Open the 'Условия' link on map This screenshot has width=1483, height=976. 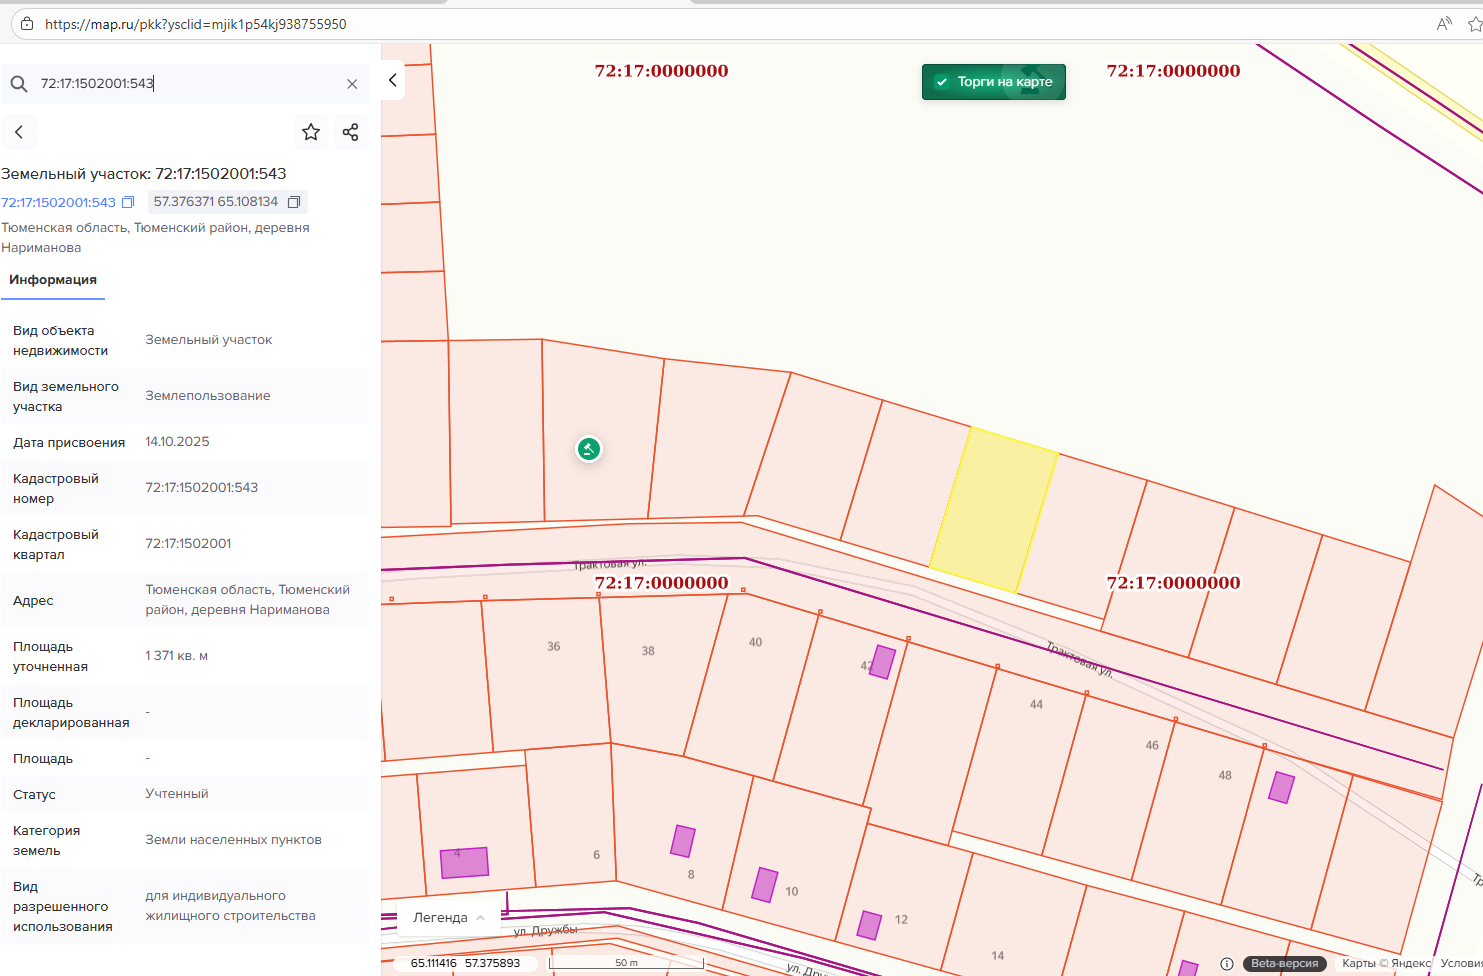pos(1461,963)
